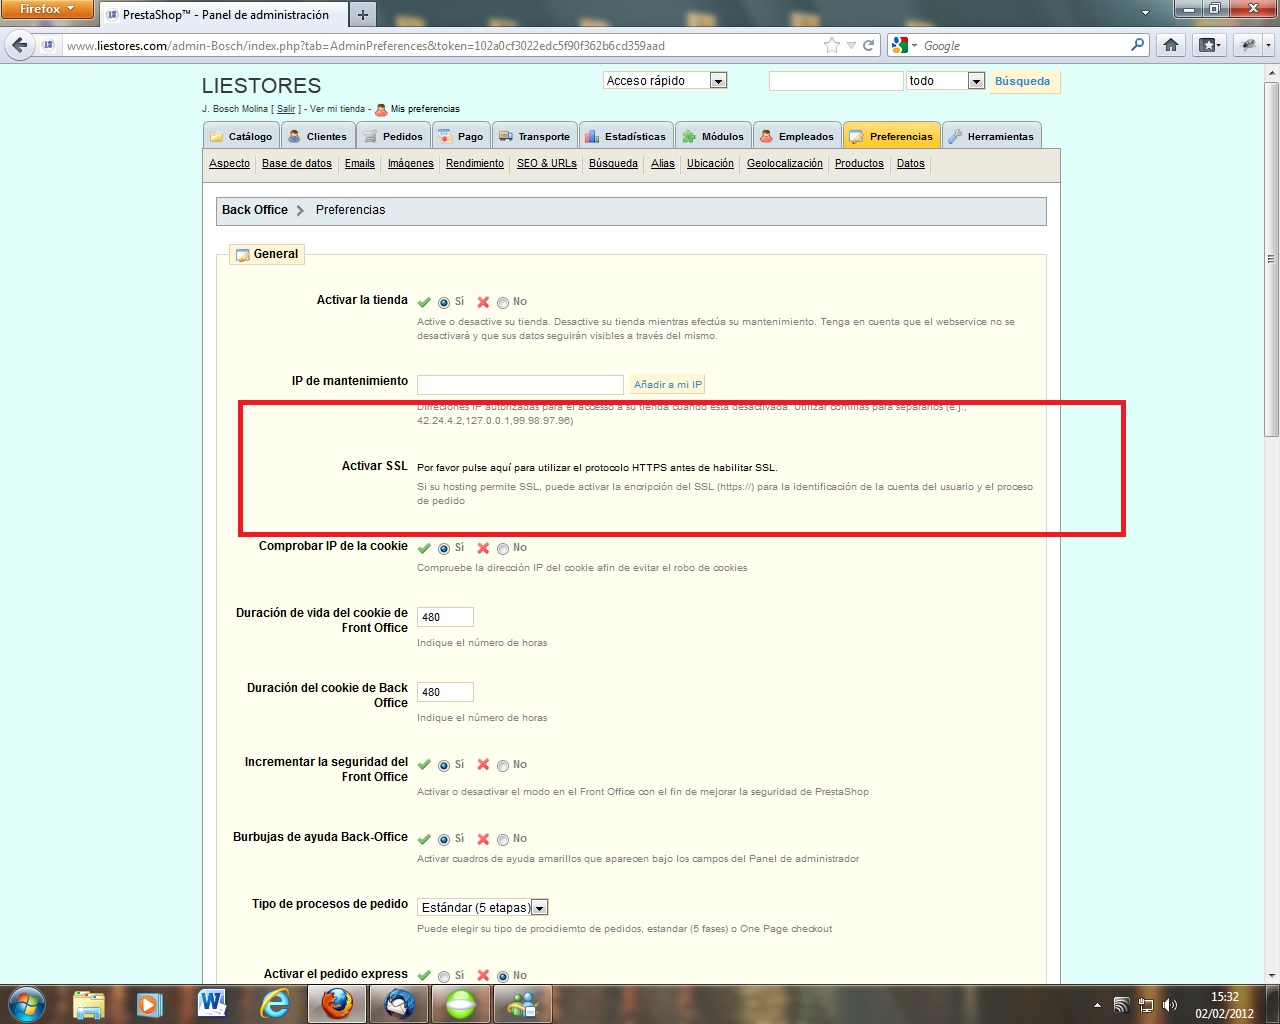
Task: Expand the Acceso rápido dropdown
Action: [718, 81]
